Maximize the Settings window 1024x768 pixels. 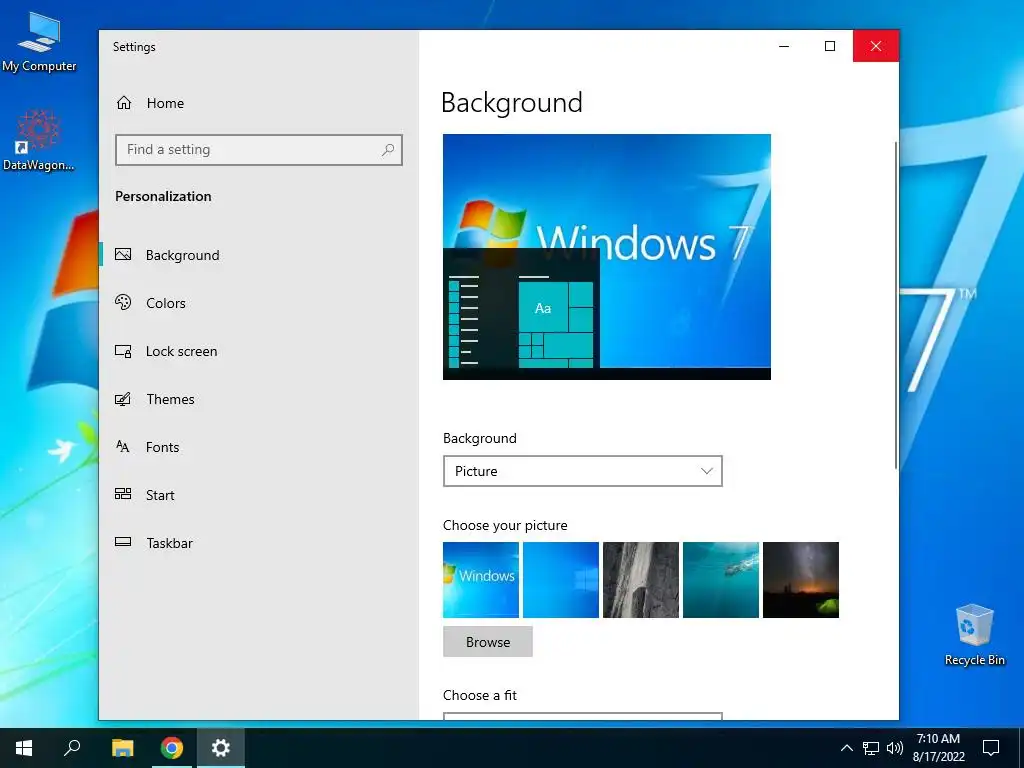[x=830, y=46]
